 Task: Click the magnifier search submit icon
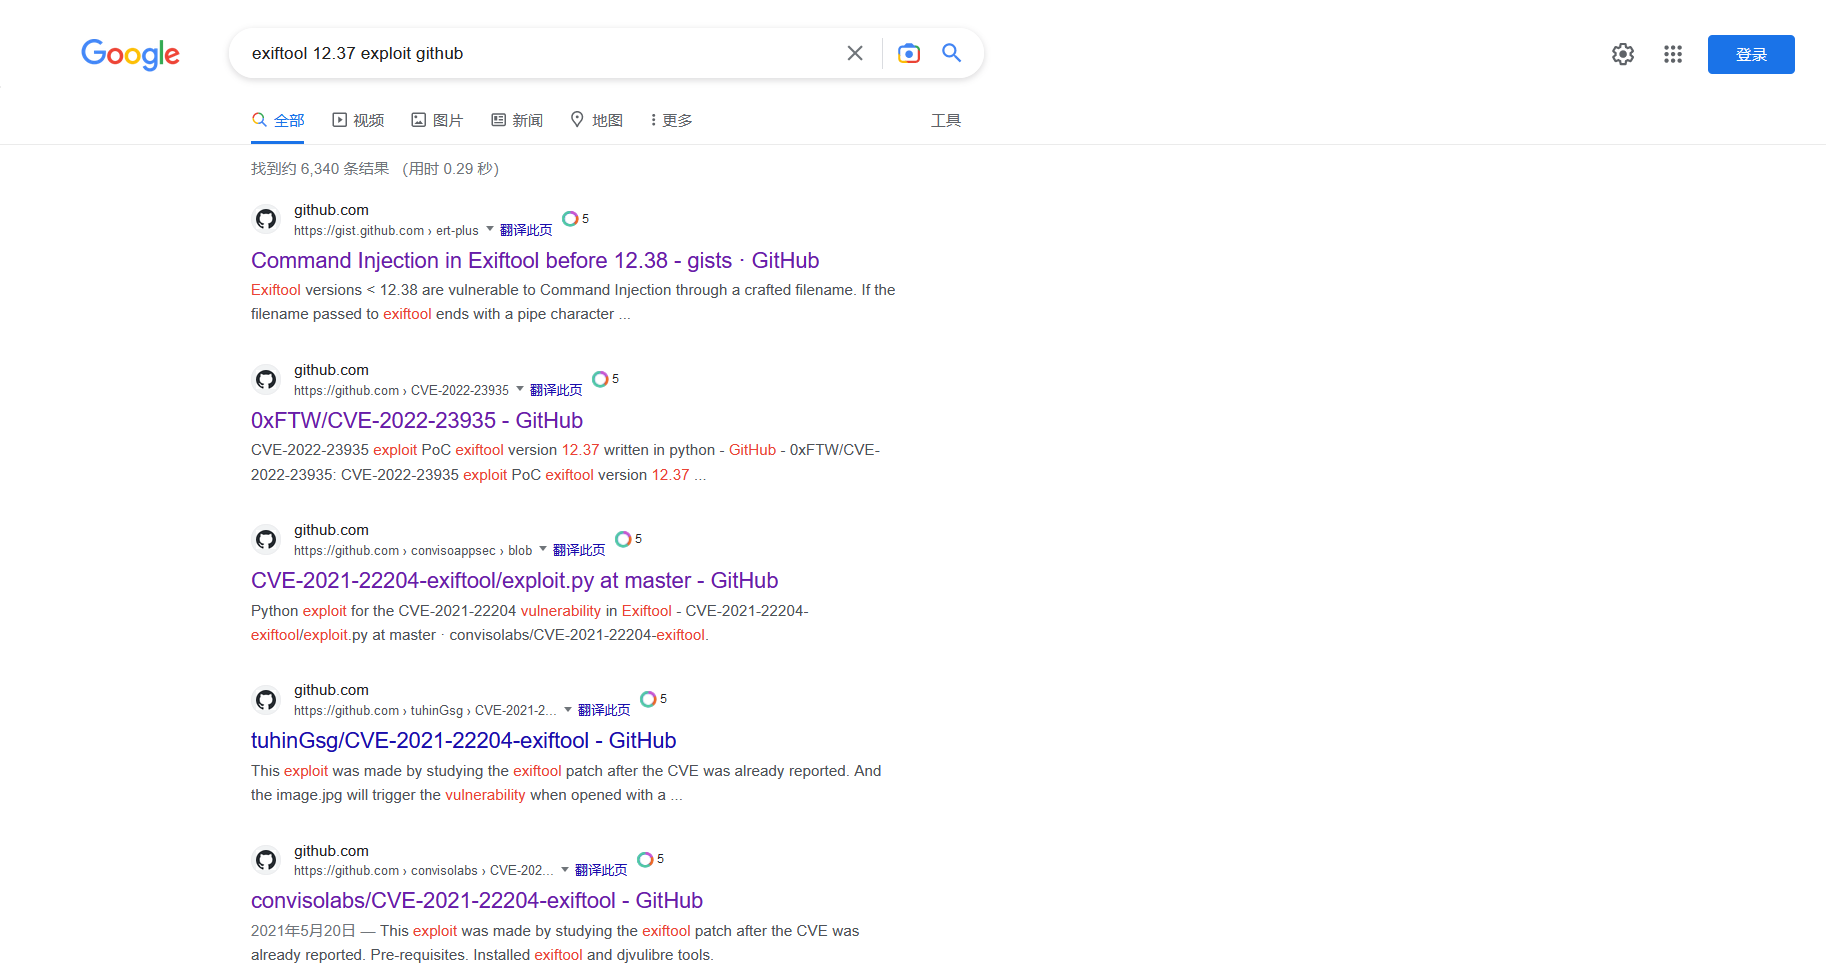(x=952, y=53)
